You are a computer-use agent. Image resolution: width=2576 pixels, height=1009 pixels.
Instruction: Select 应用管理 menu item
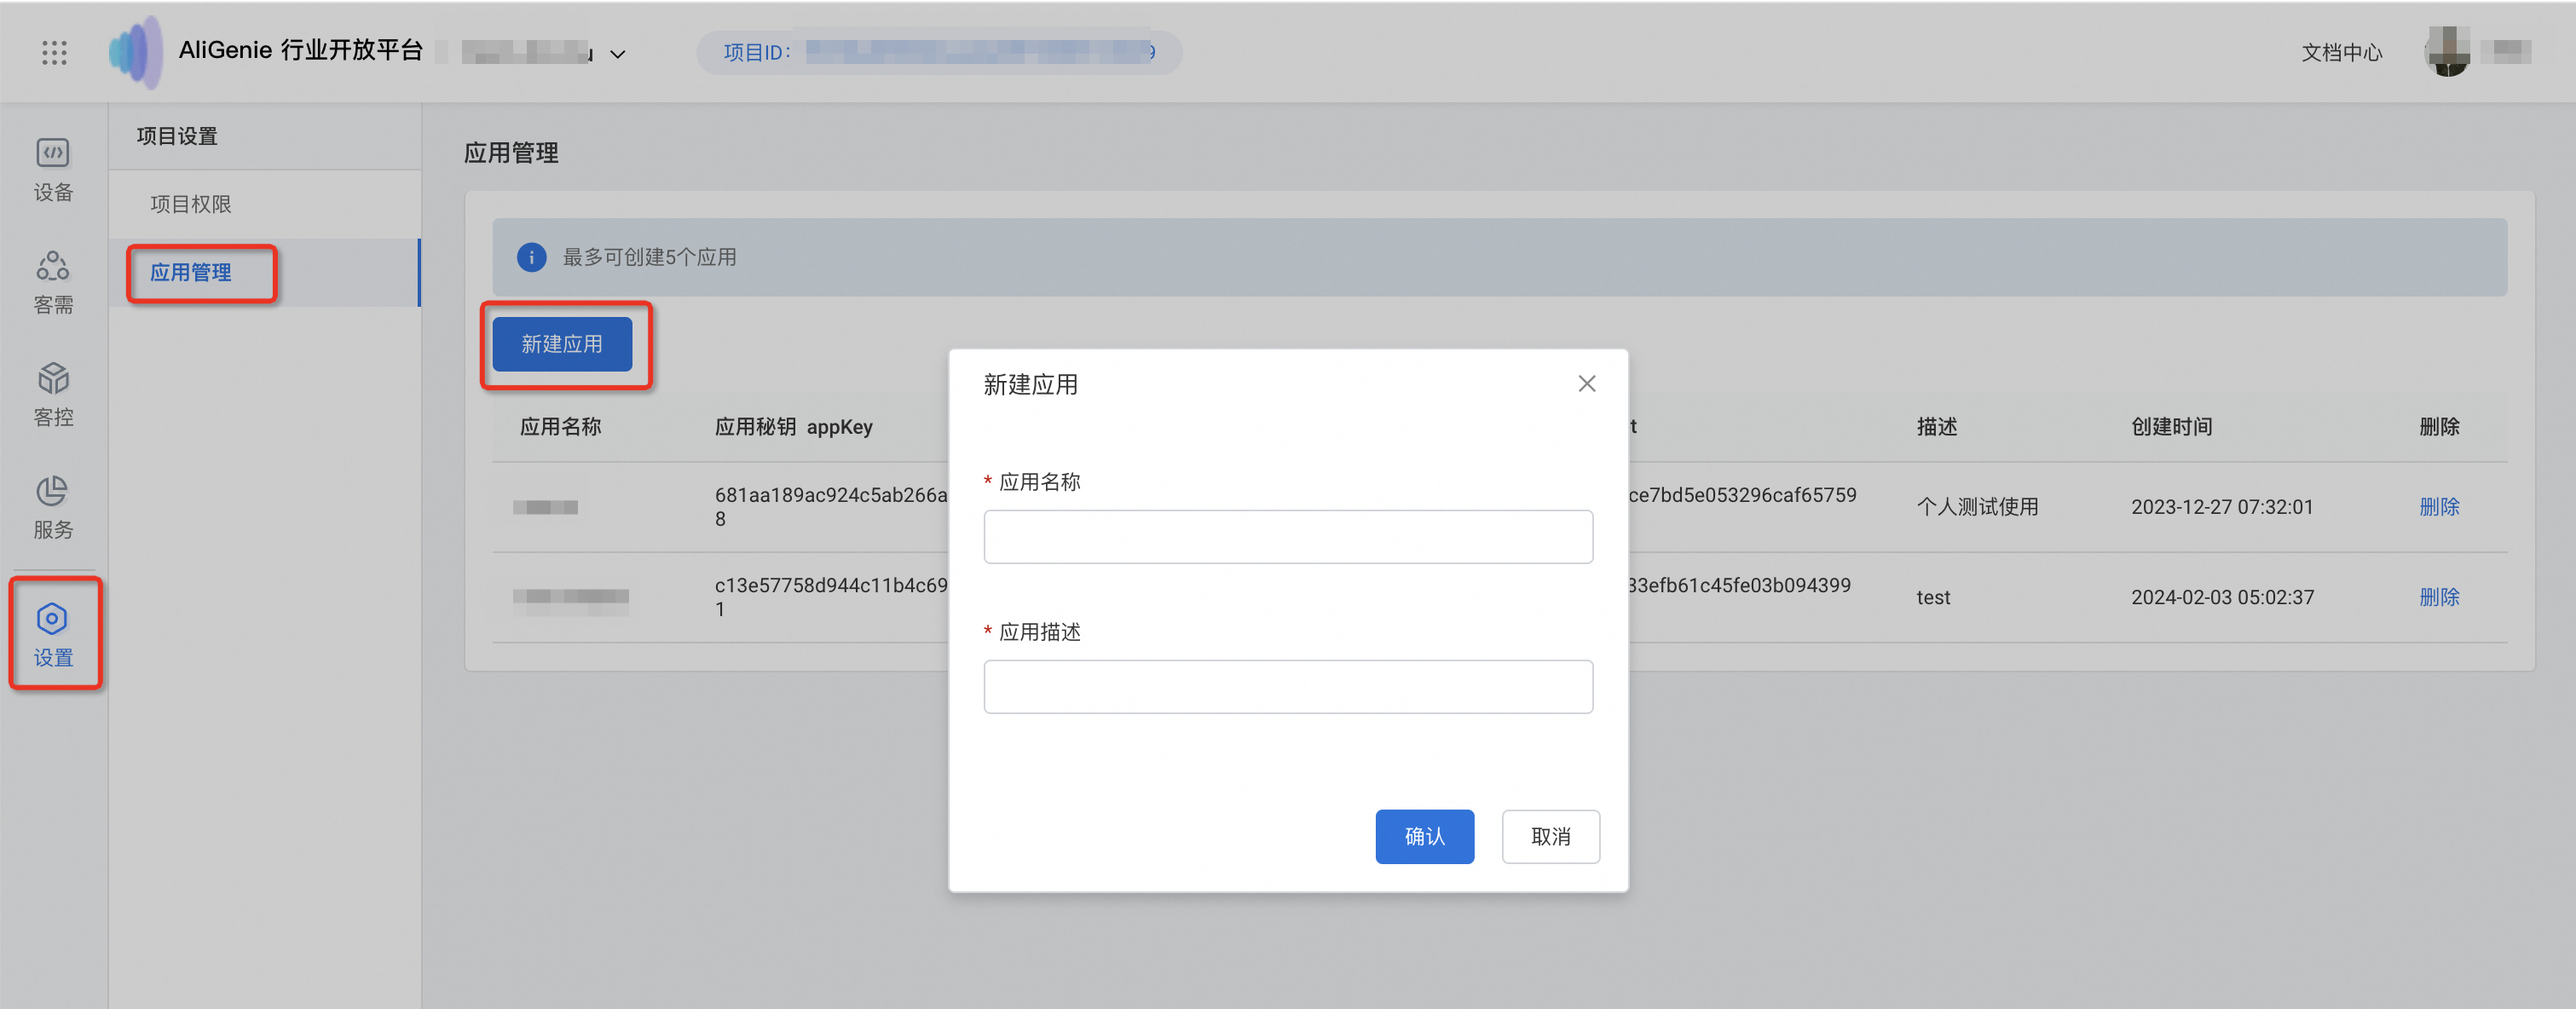(191, 272)
